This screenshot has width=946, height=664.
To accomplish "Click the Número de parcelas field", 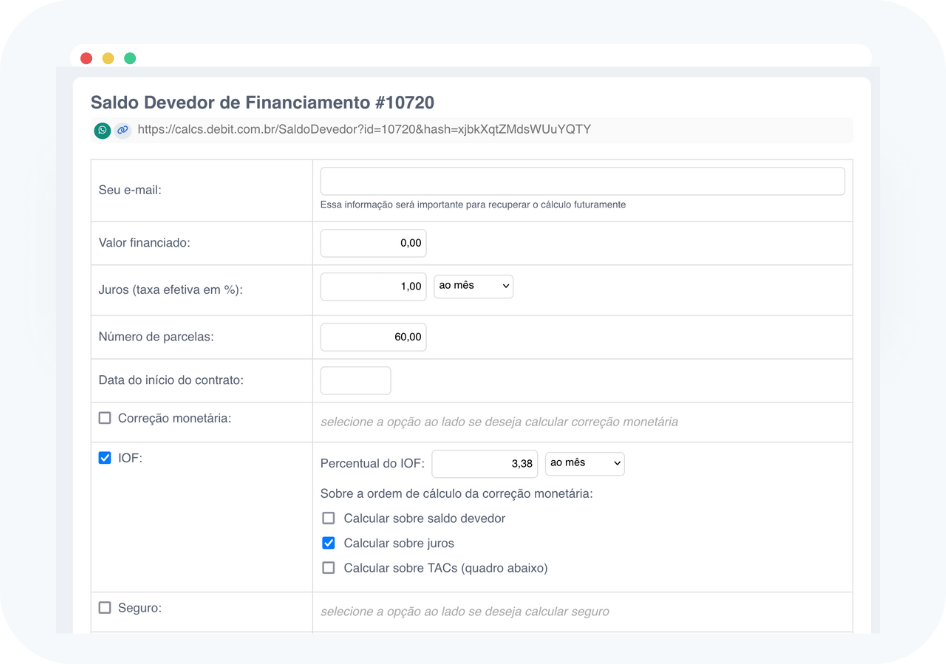I will 373,337.
